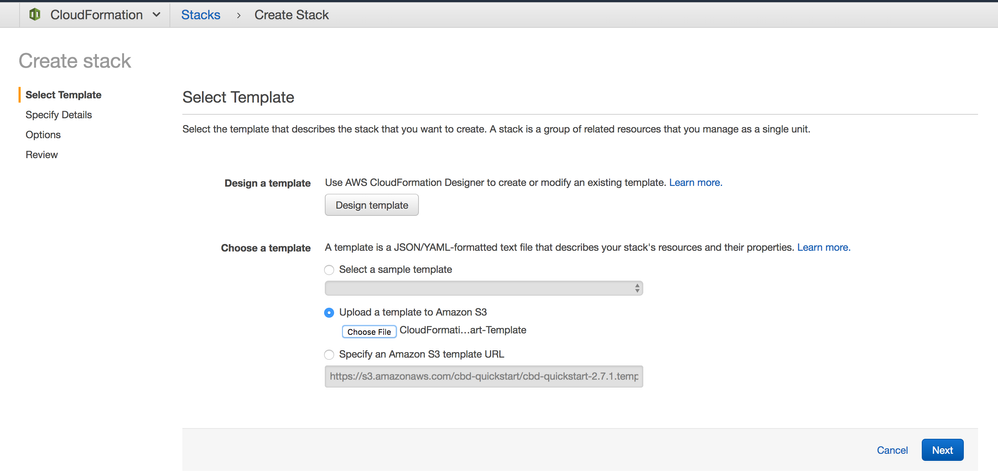Screen dimensions: 998x473
Task: Click the Create Stack breadcrumb text
Action: coord(292,15)
